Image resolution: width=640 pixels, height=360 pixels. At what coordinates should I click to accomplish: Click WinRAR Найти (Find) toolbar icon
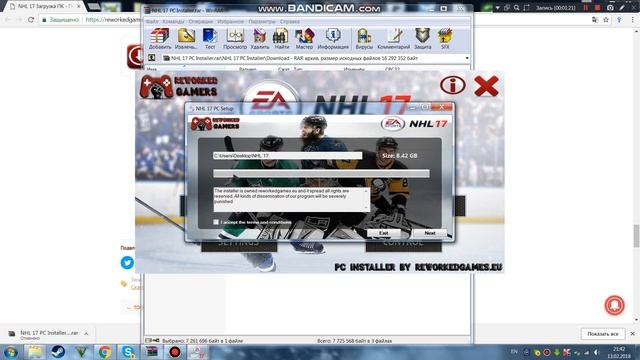click(281, 39)
